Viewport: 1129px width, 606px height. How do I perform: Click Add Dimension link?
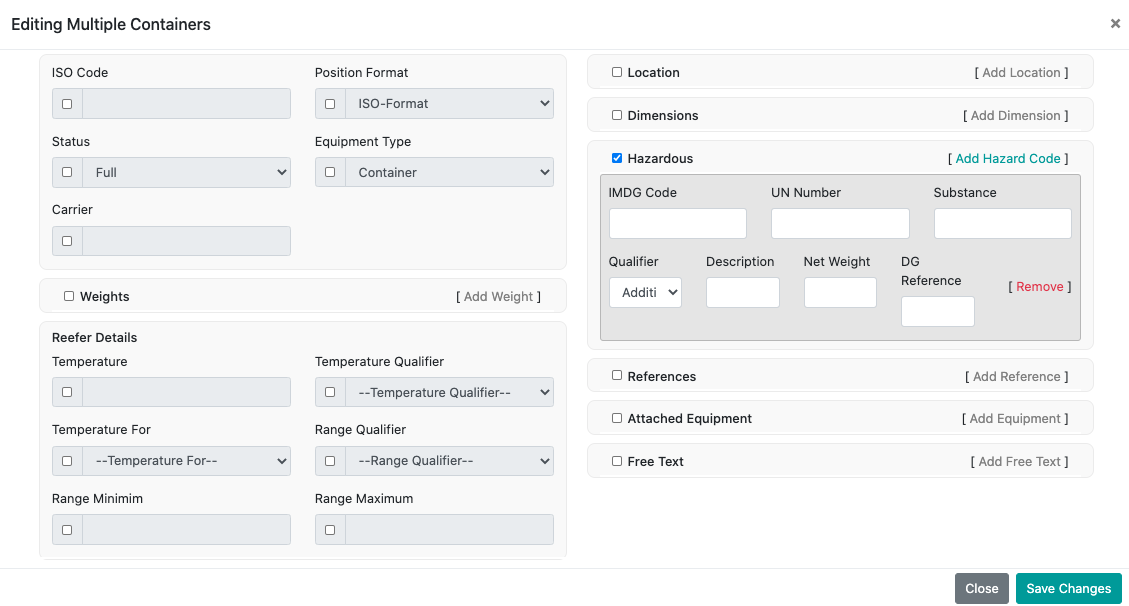(x=1015, y=115)
